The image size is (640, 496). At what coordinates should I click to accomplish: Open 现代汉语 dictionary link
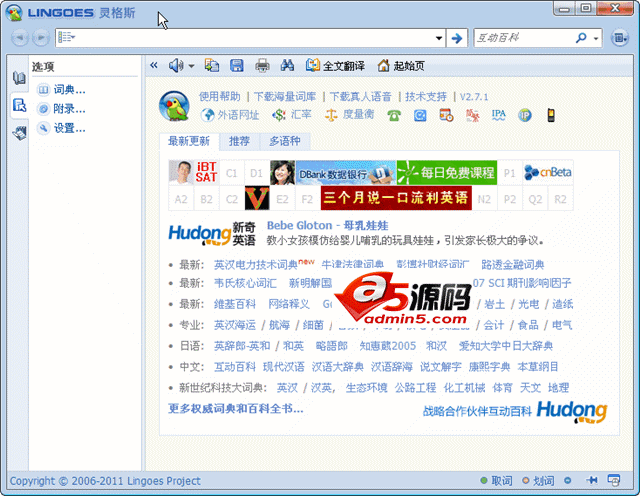click(284, 367)
